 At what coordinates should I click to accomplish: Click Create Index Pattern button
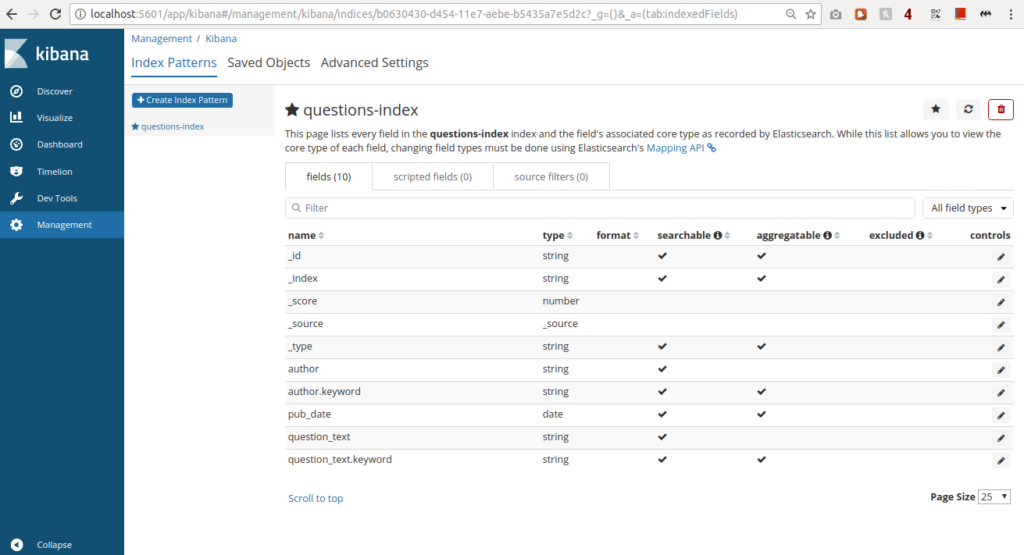pos(182,100)
